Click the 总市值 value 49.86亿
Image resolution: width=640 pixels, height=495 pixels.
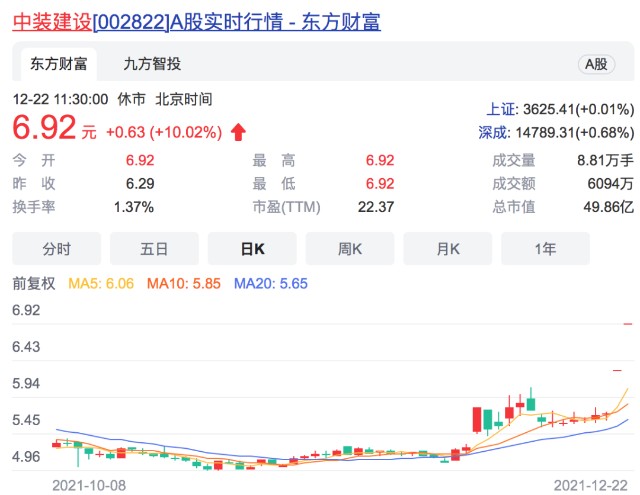(x=609, y=207)
